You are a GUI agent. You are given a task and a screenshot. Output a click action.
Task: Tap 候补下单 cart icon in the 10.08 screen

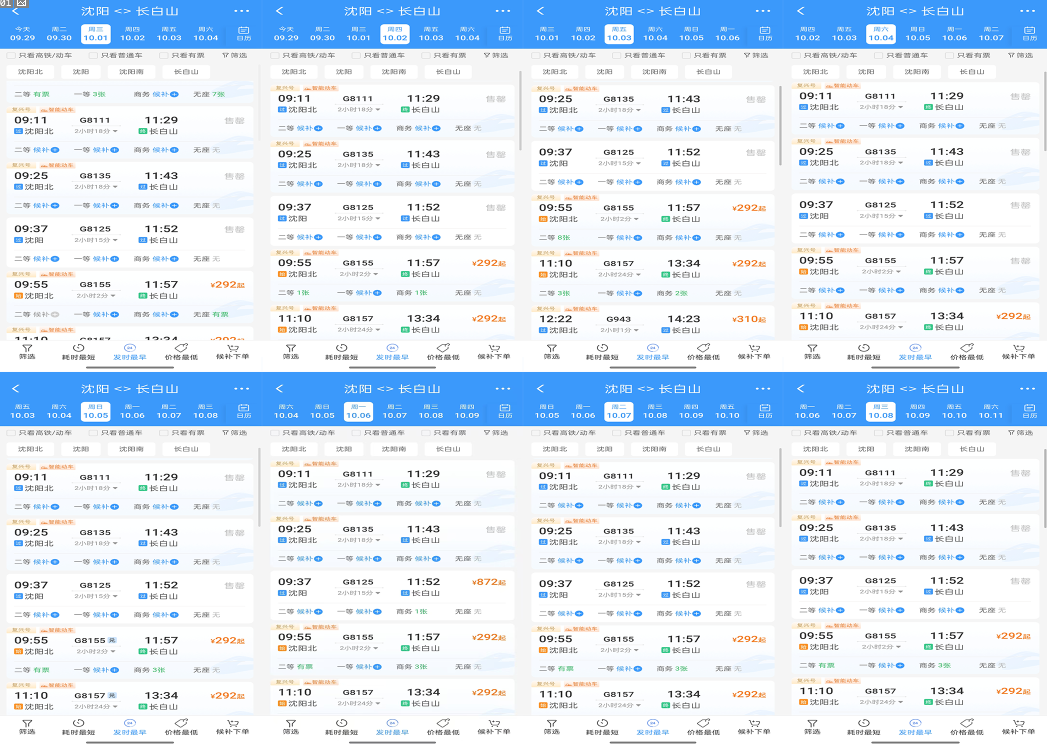click(x=1018, y=725)
